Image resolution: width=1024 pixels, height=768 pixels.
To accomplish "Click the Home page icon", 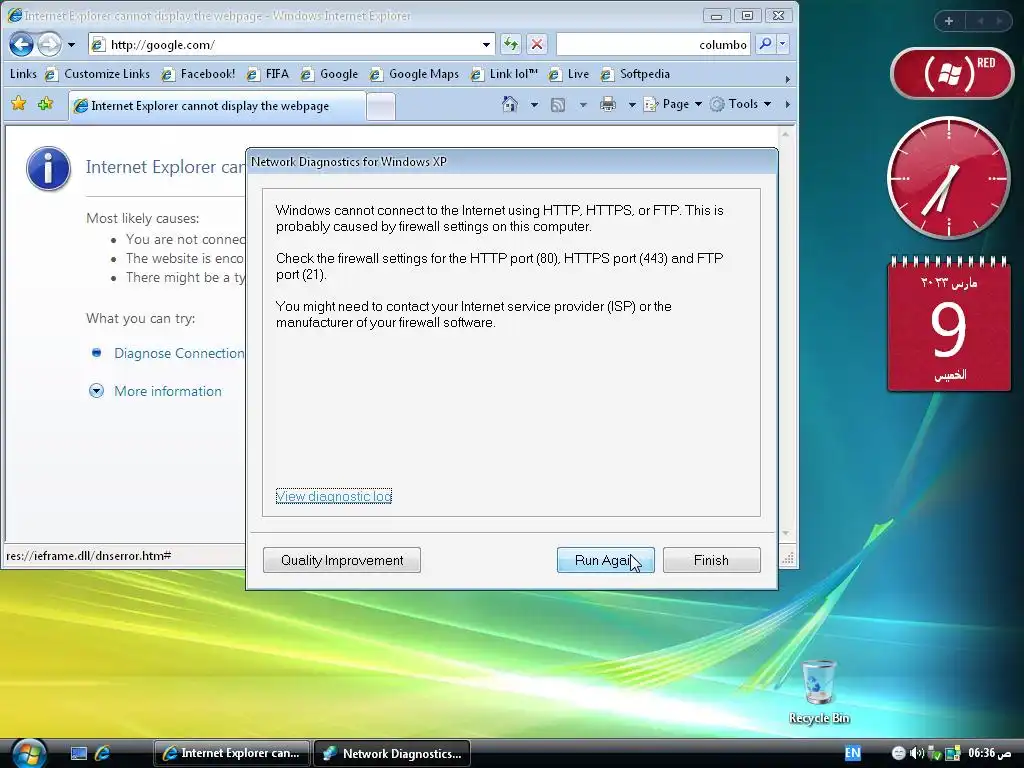I will (x=509, y=104).
